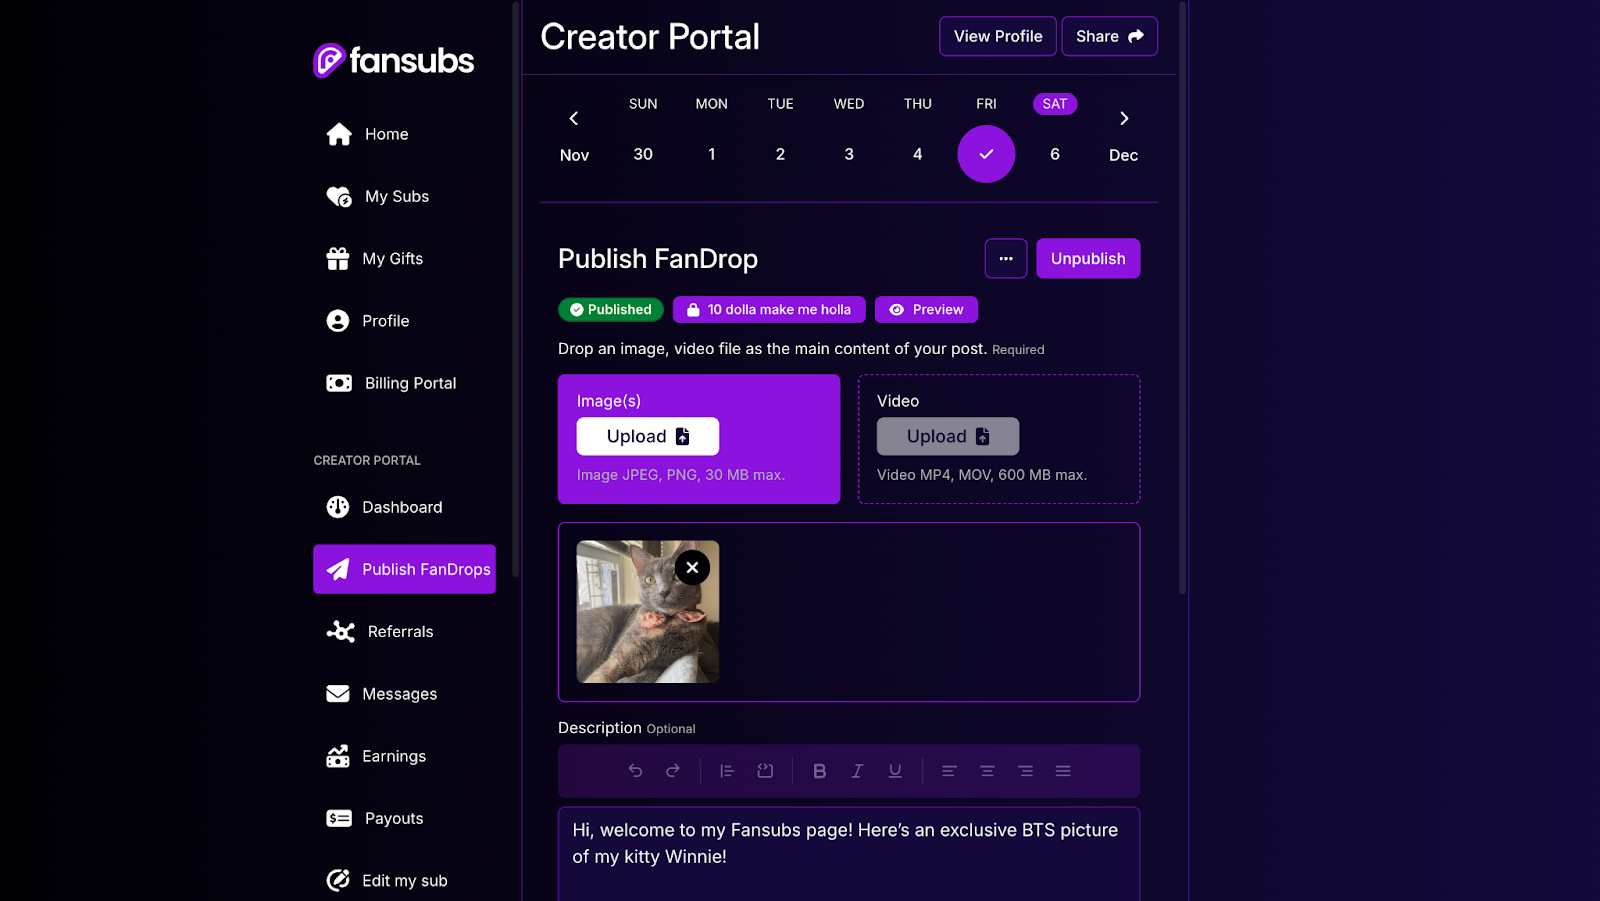Select the Payouts banknote icon

pyautogui.click(x=338, y=818)
